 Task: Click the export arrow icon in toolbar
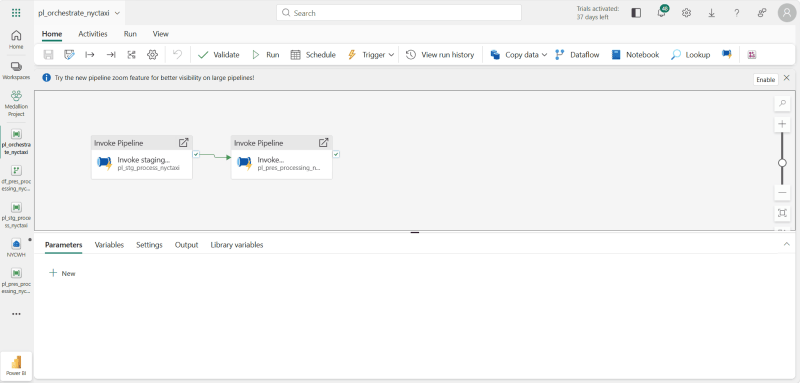pyautogui.click(x=90, y=55)
